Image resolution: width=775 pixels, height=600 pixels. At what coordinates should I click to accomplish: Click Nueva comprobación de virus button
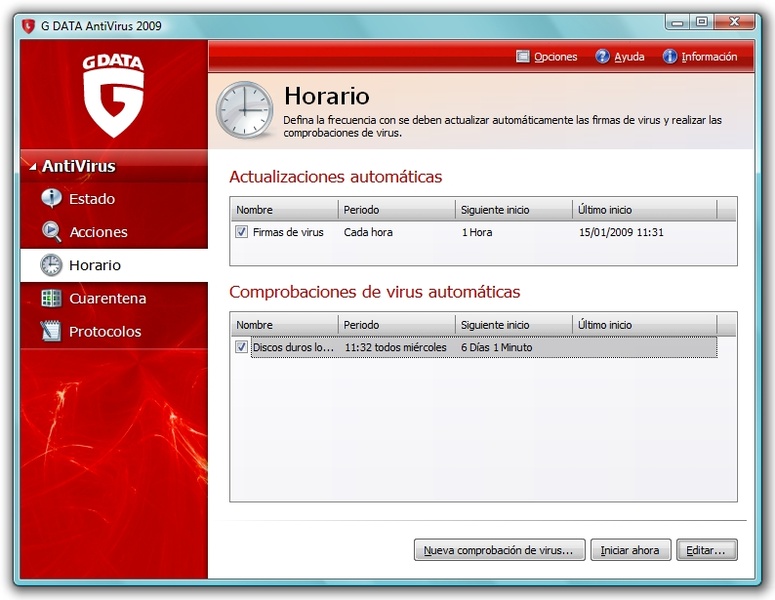pos(499,550)
